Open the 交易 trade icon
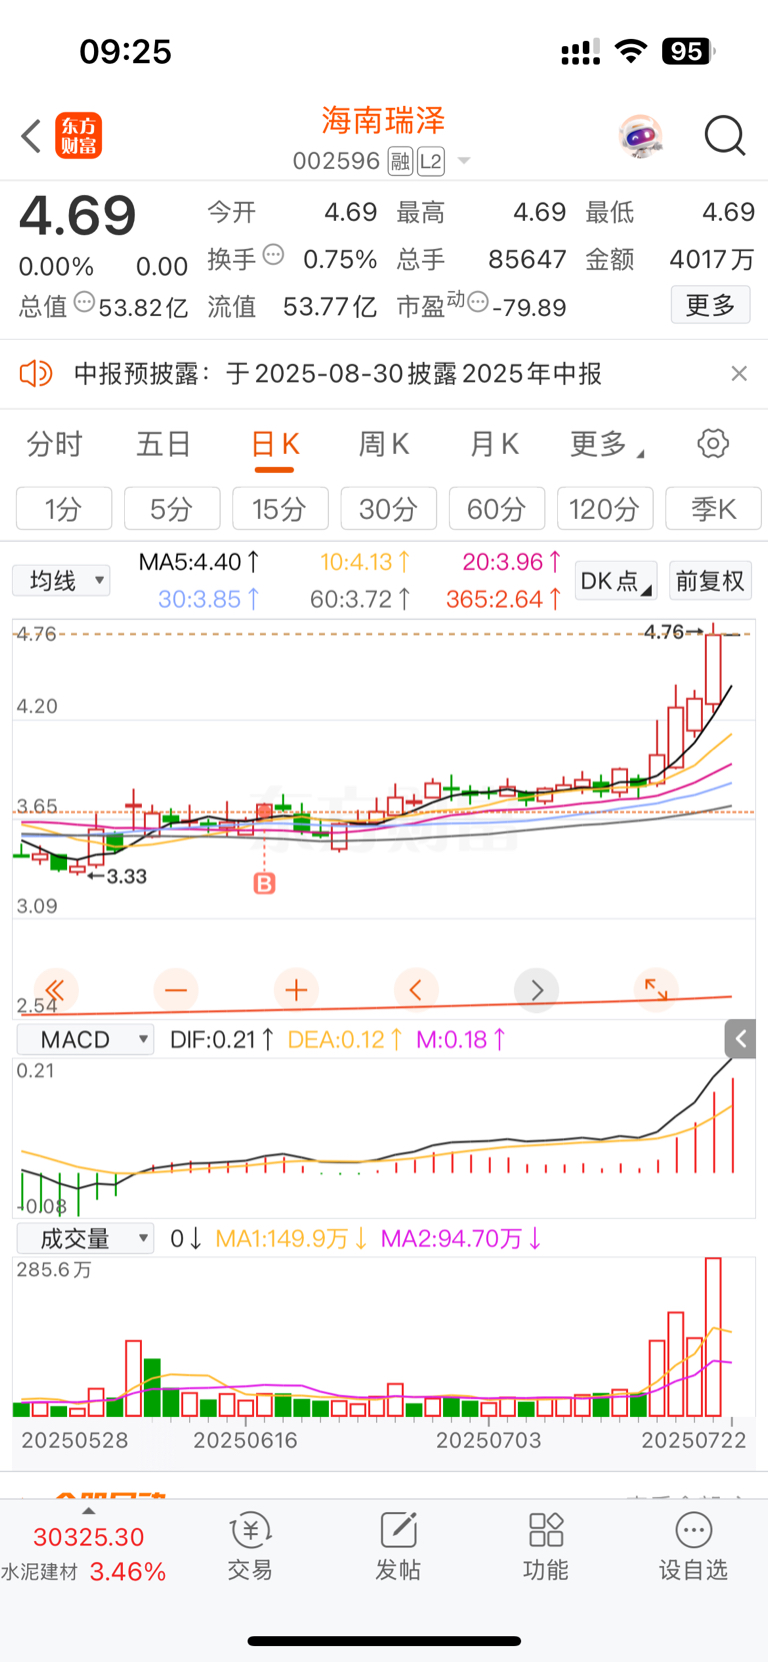Viewport: 768px width, 1663px height. [250, 1546]
